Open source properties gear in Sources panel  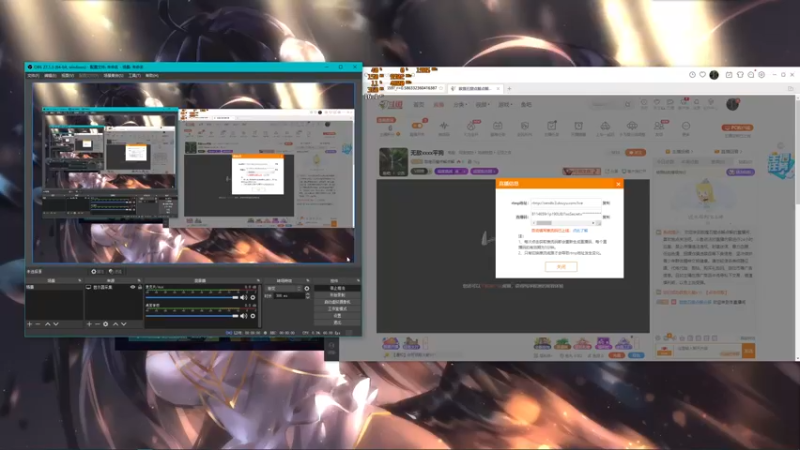click(106, 324)
